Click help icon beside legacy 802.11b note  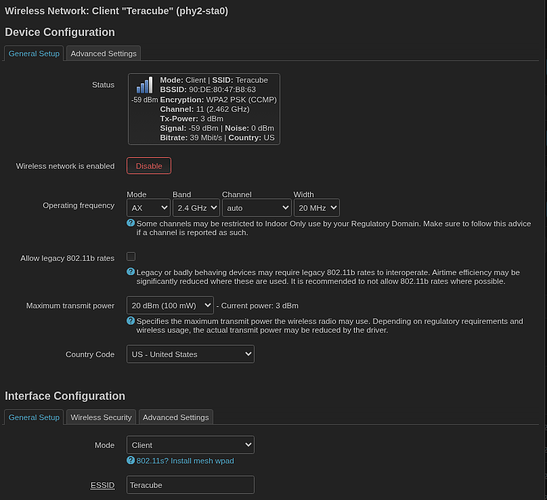[x=130, y=272]
